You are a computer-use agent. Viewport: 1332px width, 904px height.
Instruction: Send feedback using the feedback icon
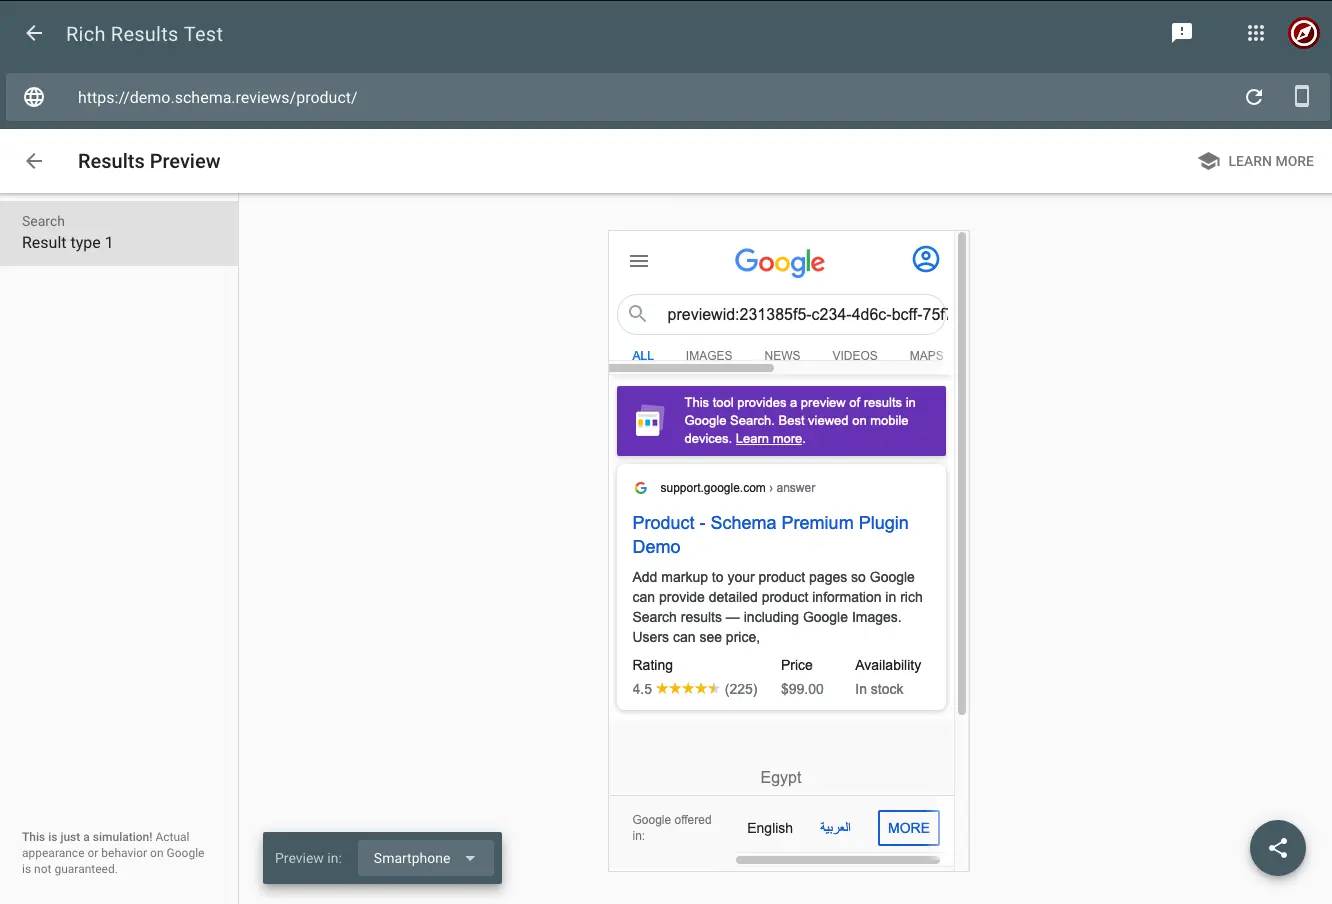[1182, 33]
